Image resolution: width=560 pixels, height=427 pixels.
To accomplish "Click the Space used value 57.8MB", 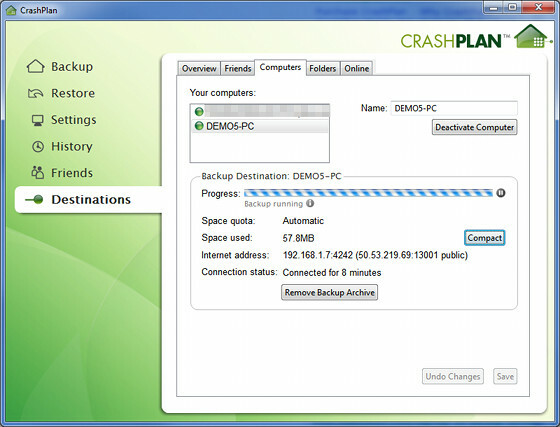I will pos(298,238).
